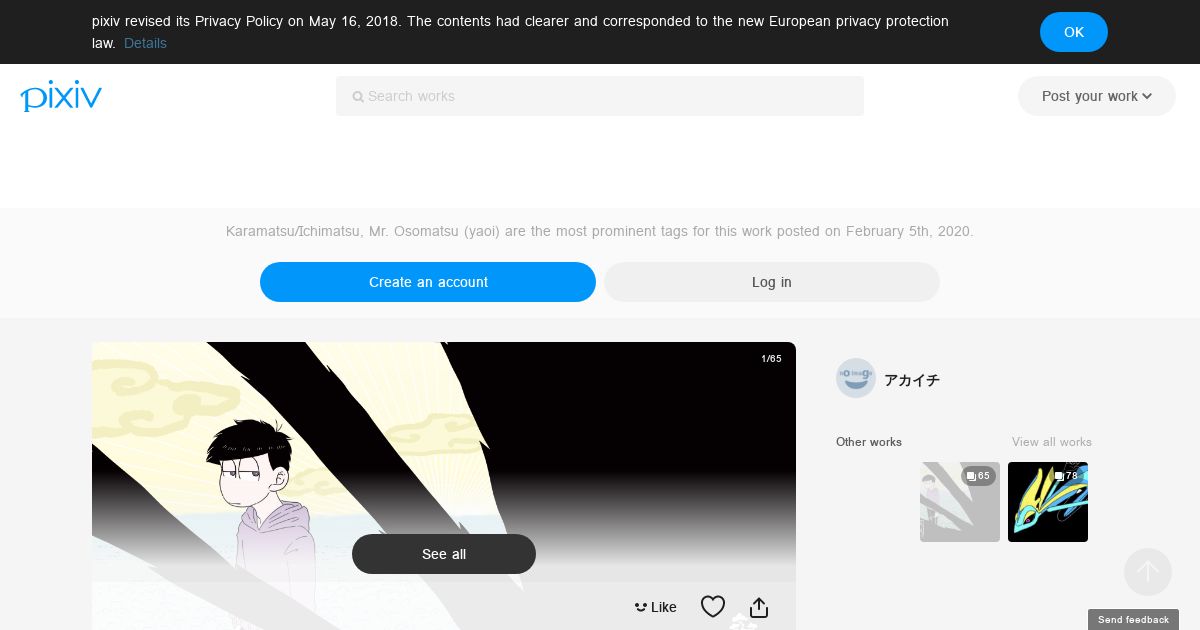Click the Like smiley button

656,607
